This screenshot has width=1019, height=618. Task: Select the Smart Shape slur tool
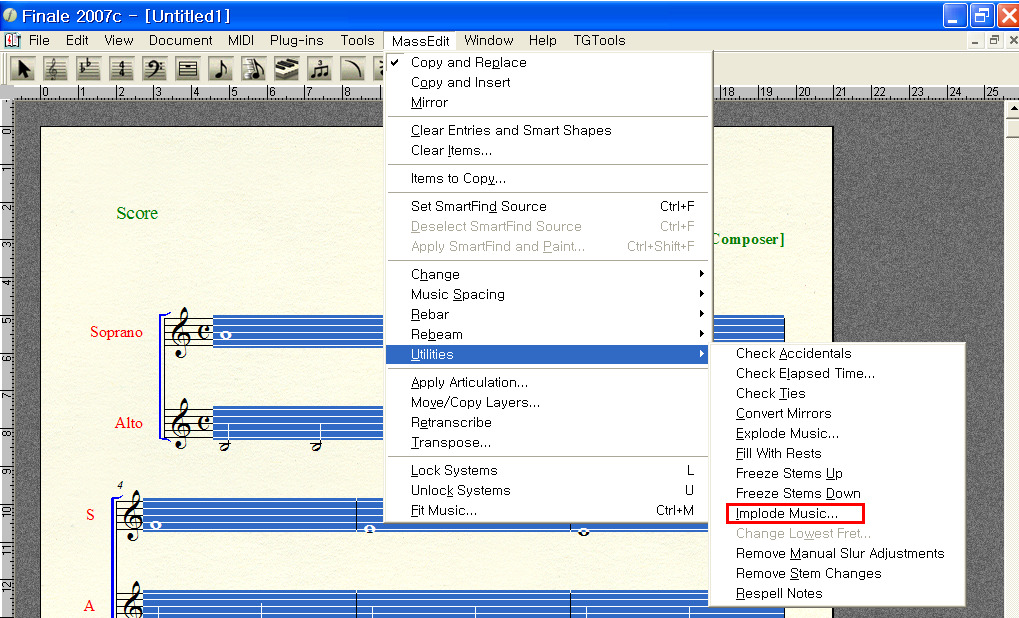point(353,69)
